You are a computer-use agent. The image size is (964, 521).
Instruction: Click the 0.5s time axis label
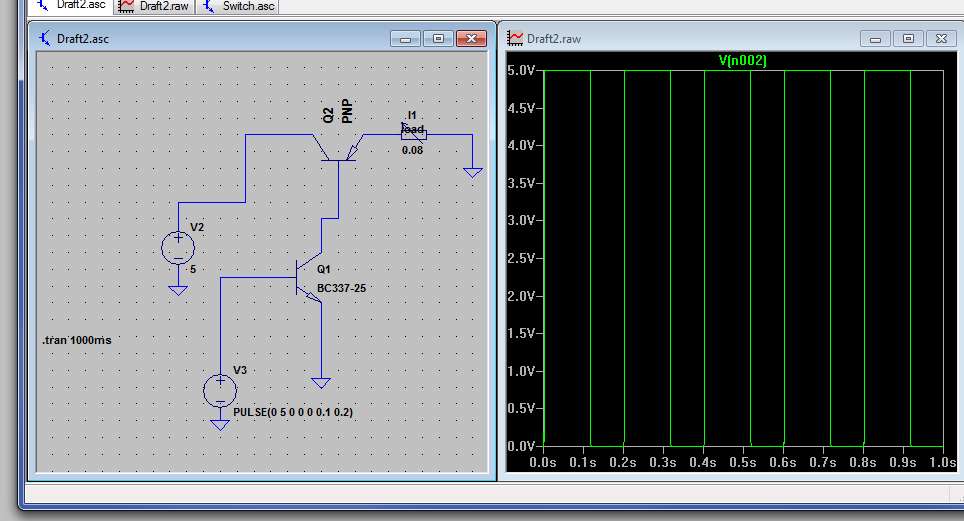[743, 463]
